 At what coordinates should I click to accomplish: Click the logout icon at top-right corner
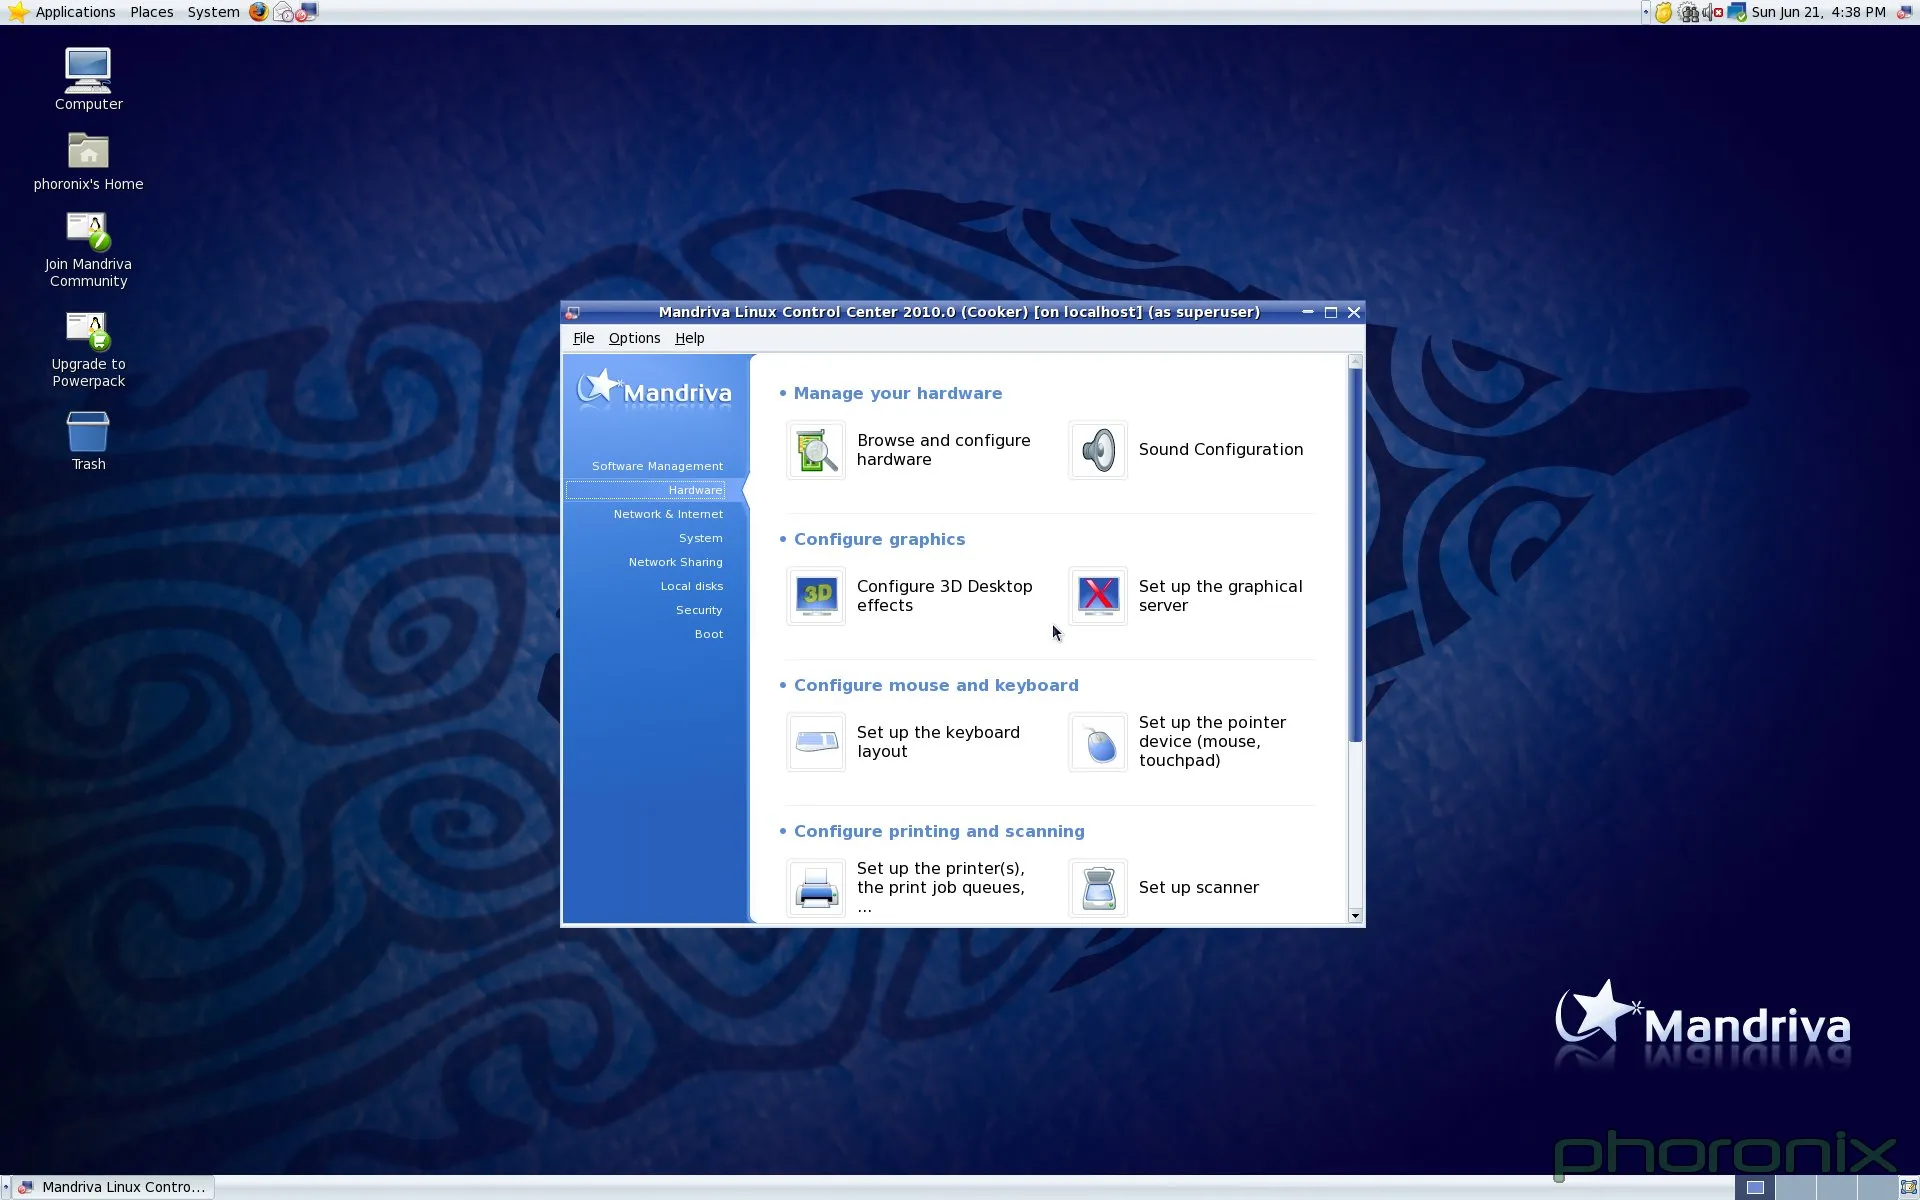pos(1904,12)
